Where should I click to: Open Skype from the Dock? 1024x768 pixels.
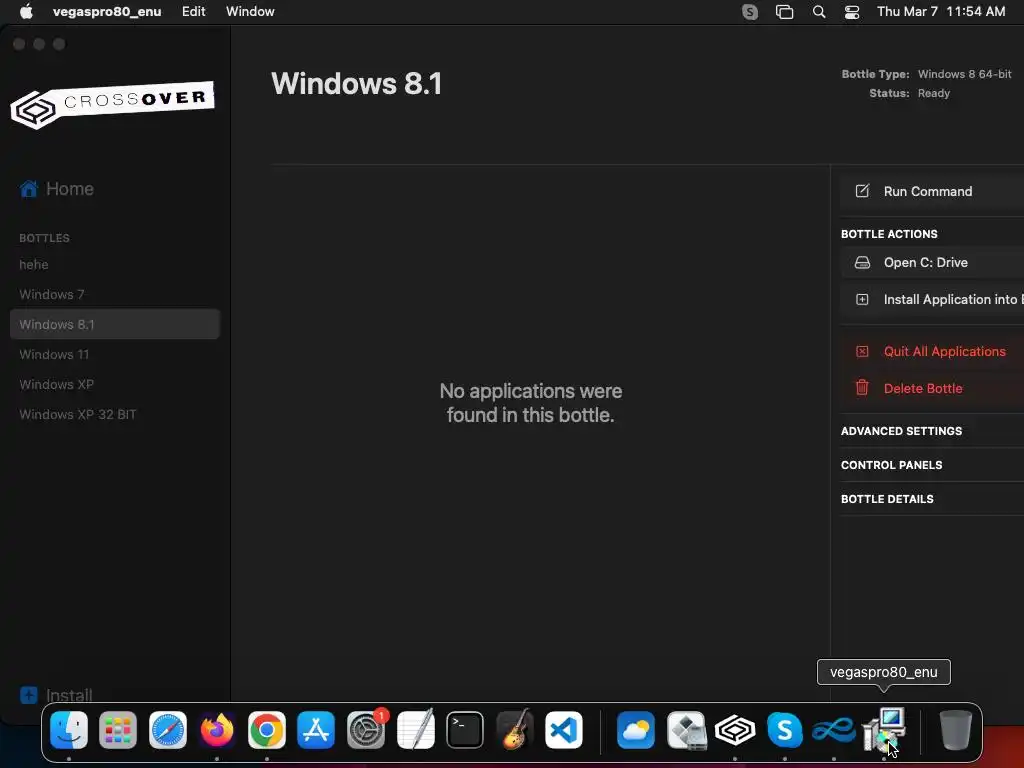coord(784,729)
